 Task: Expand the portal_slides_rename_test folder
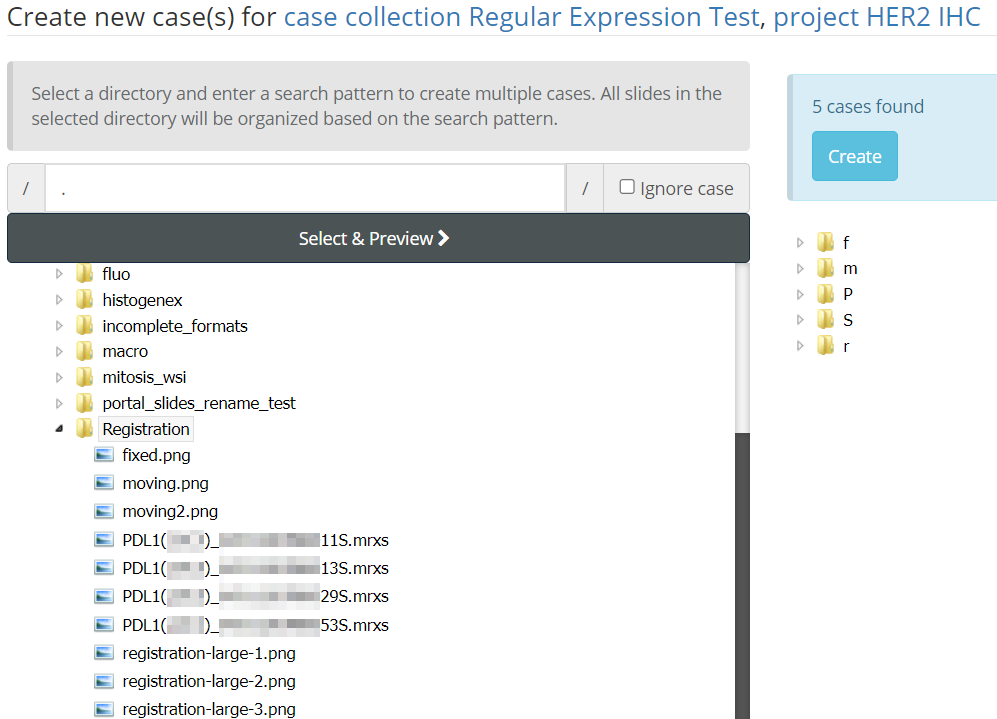60,403
